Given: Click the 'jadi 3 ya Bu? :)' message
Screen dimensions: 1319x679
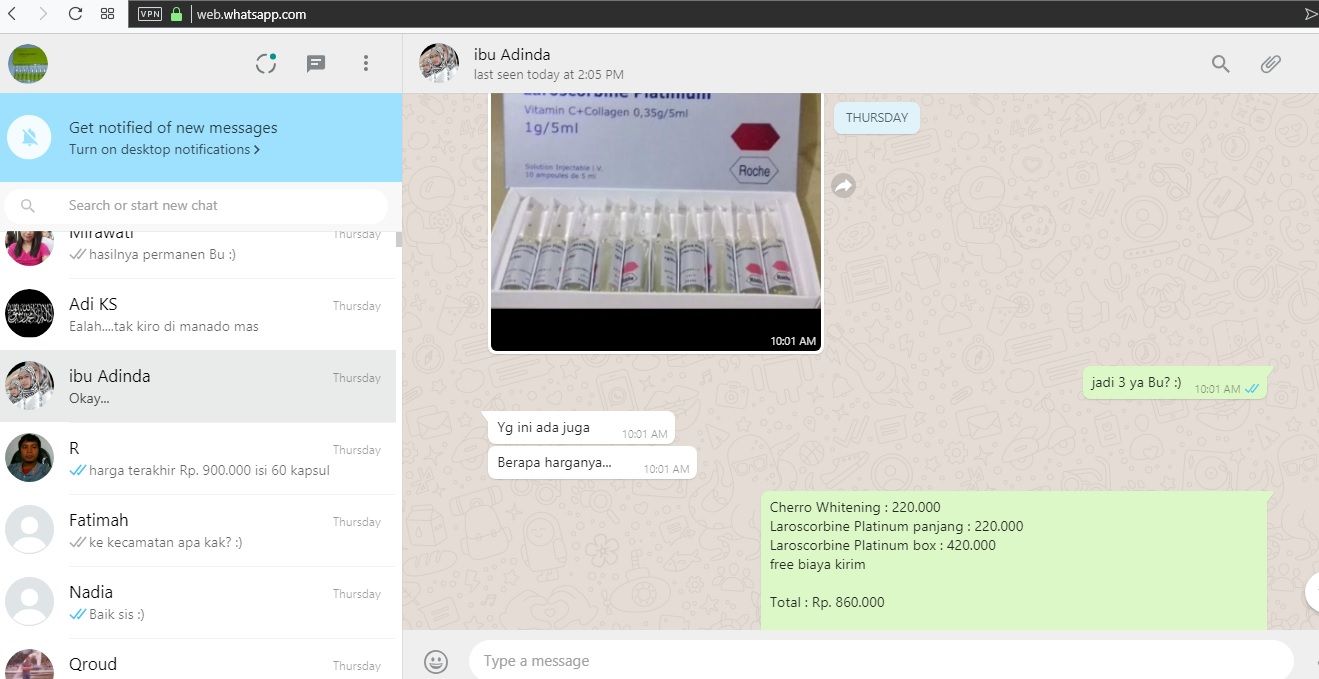Looking at the screenshot, I should [x=1175, y=383].
